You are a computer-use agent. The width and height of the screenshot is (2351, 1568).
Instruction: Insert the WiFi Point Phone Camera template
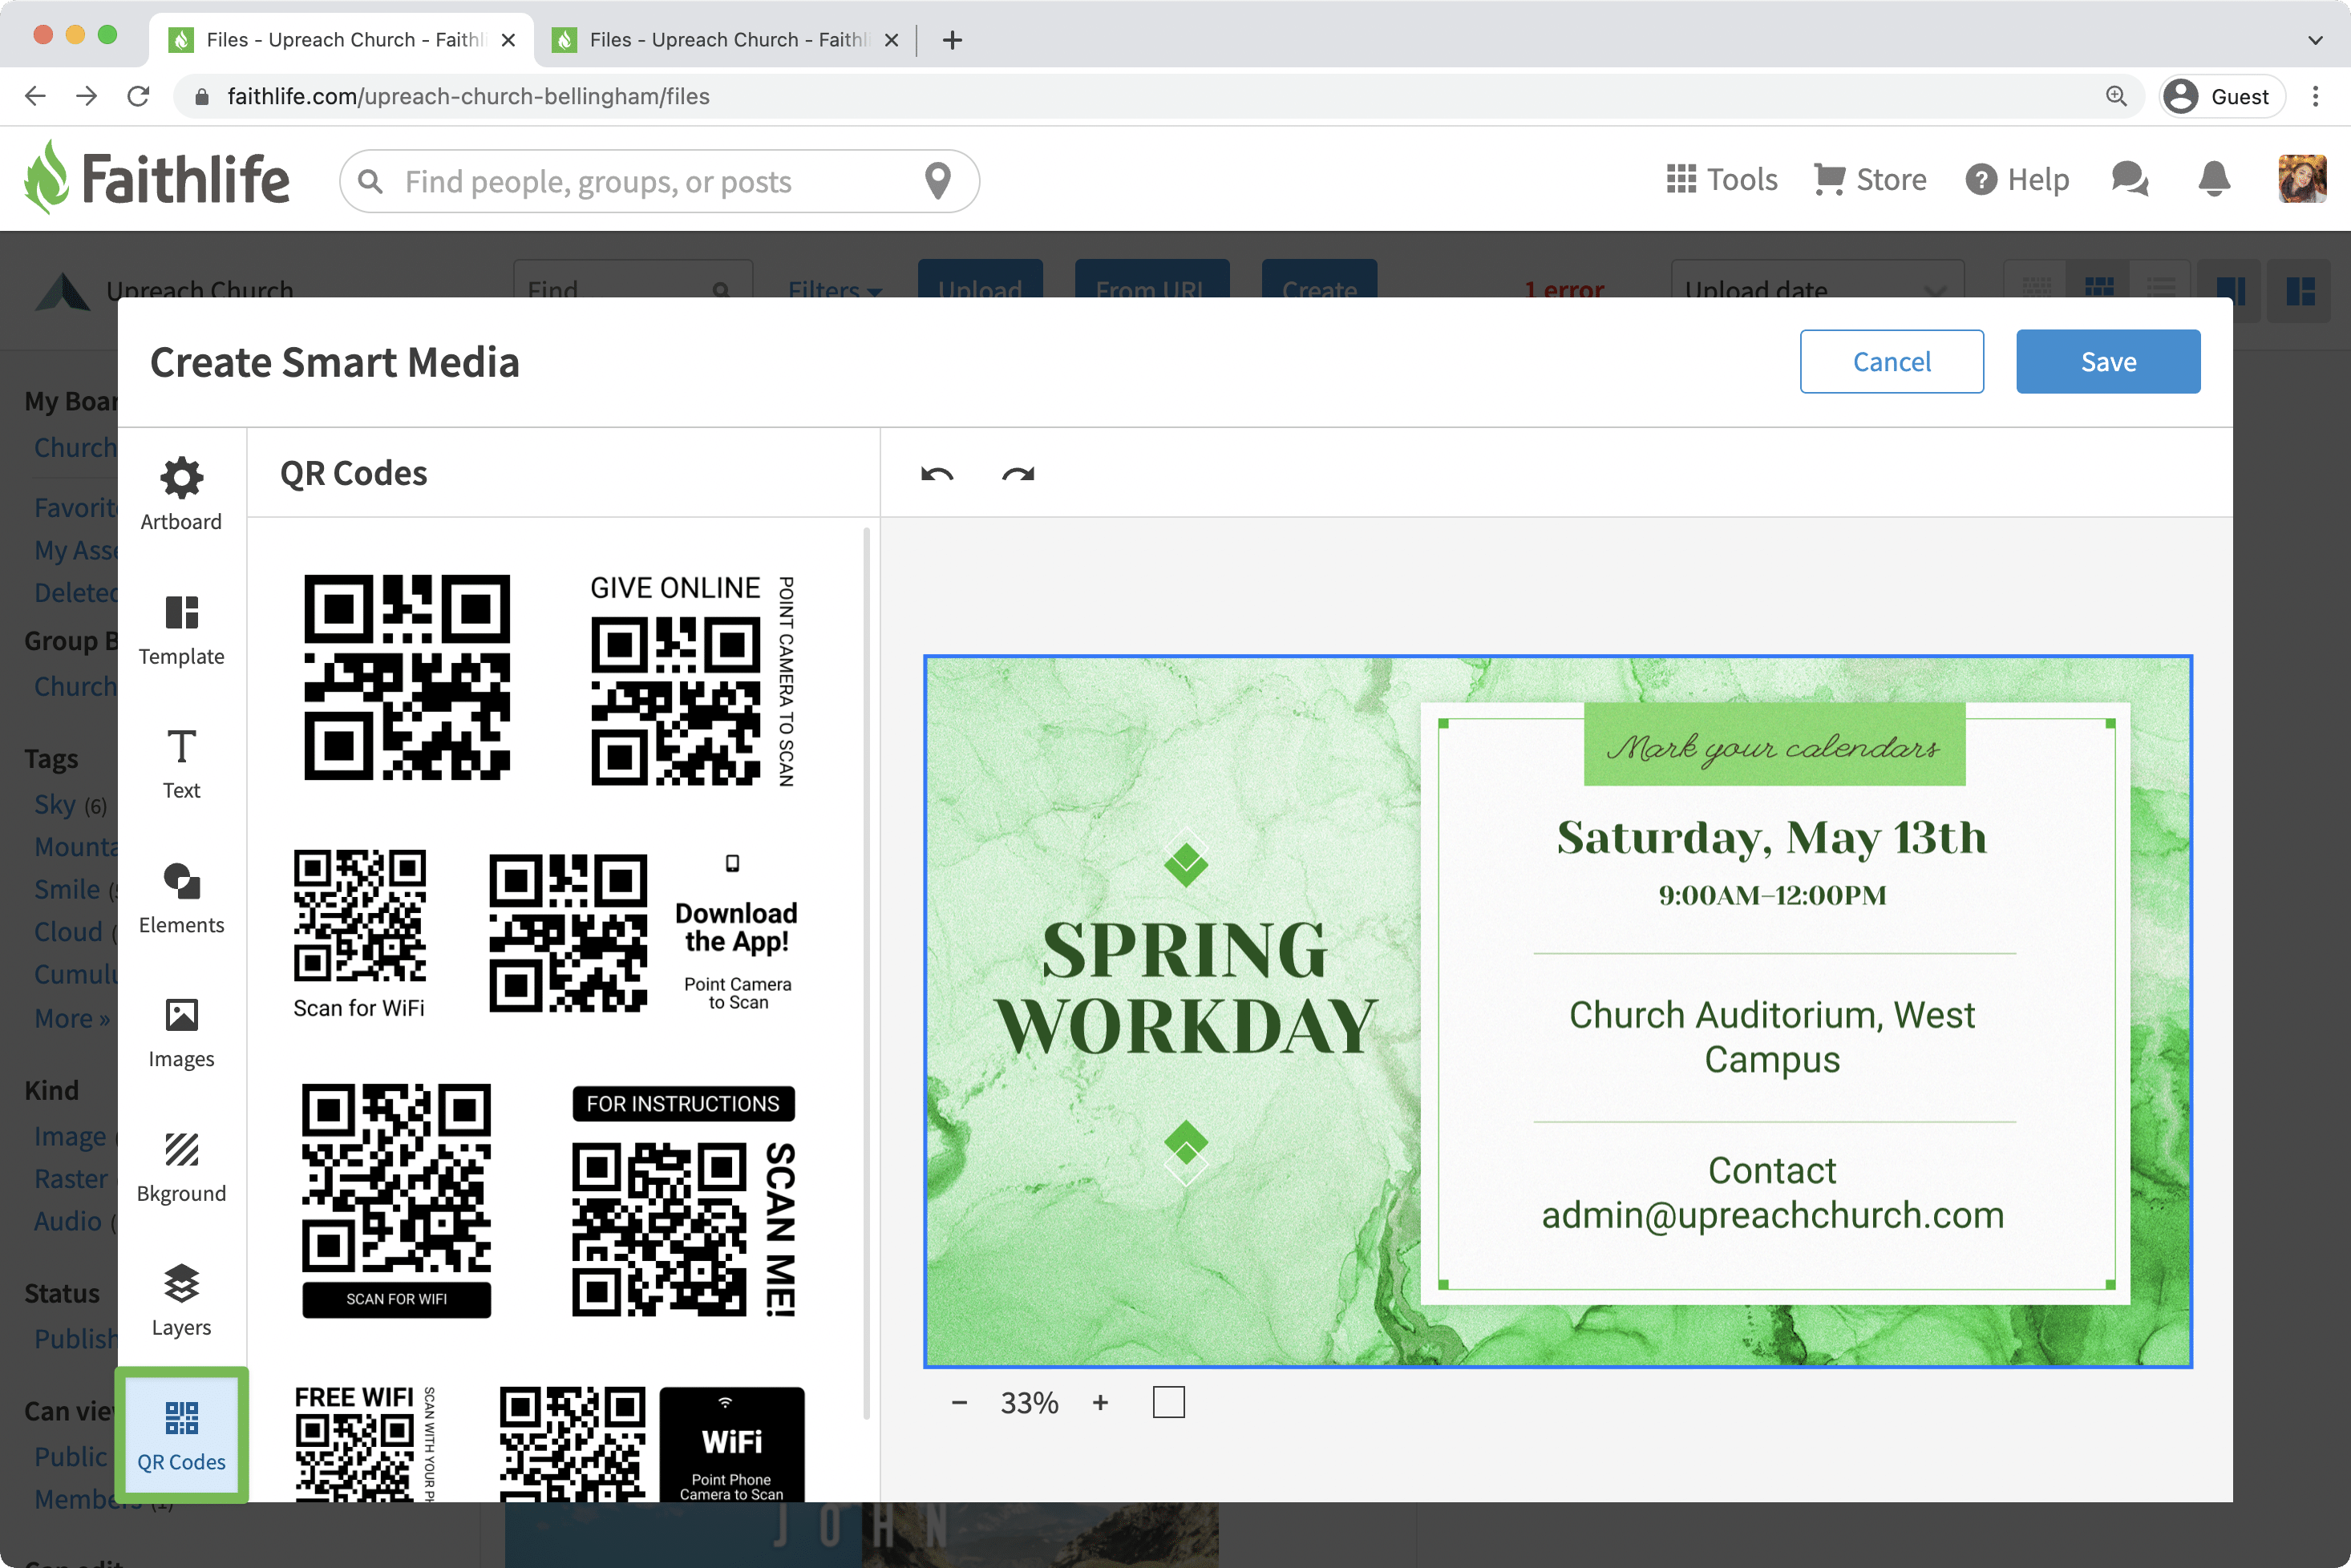point(652,1443)
